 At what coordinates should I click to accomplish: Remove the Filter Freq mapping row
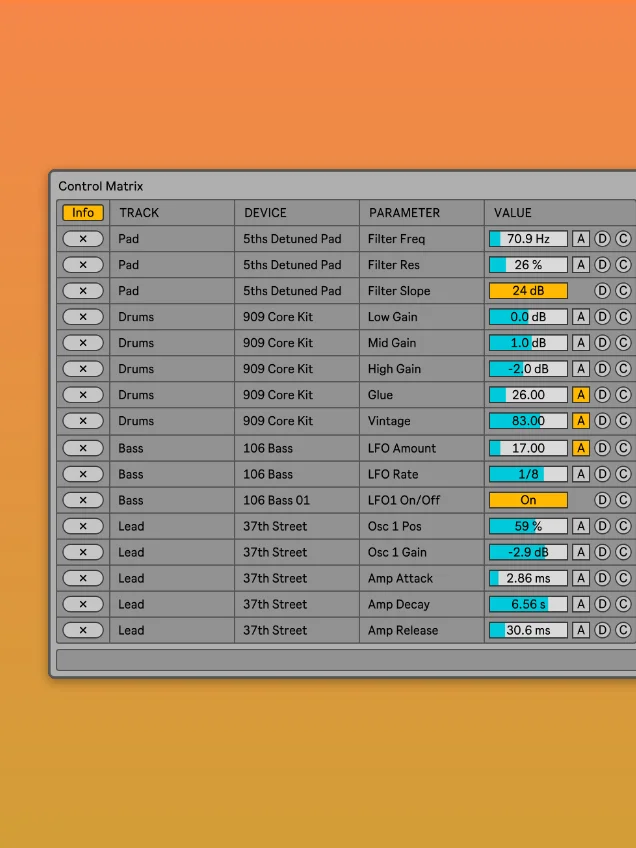coord(83,238)
